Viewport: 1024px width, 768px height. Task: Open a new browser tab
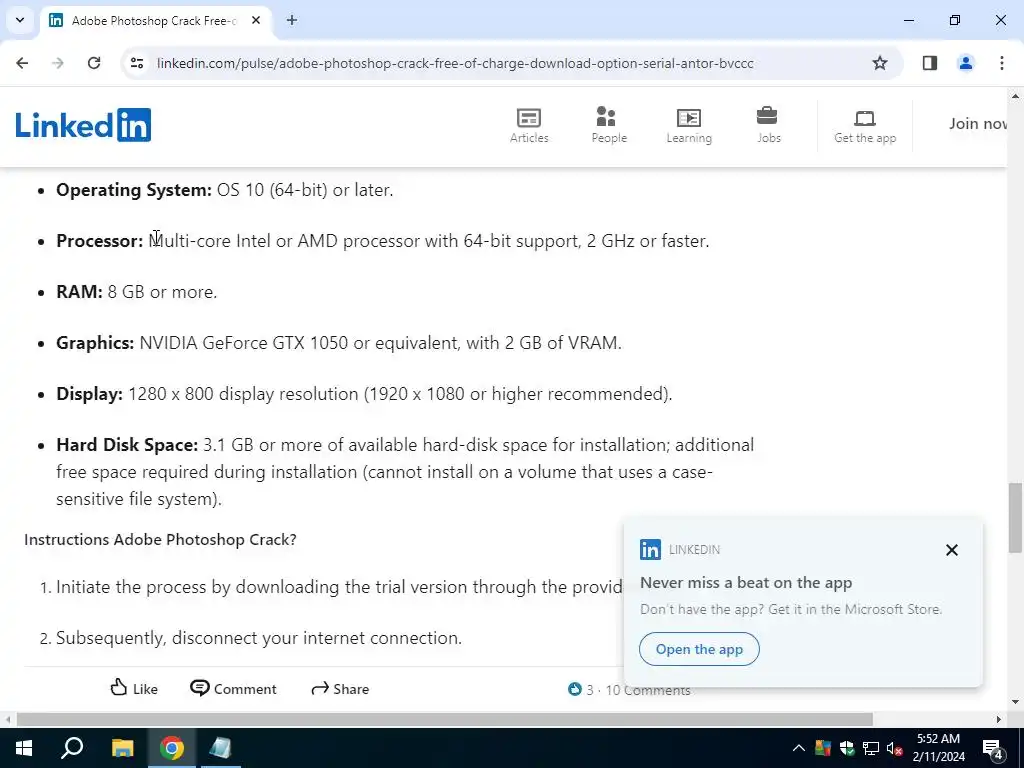pos(292,20)
